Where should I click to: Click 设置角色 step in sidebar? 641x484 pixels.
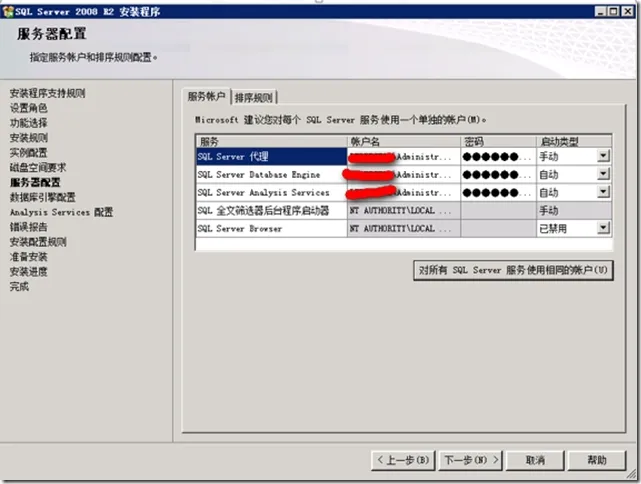[x=29, y=108]
